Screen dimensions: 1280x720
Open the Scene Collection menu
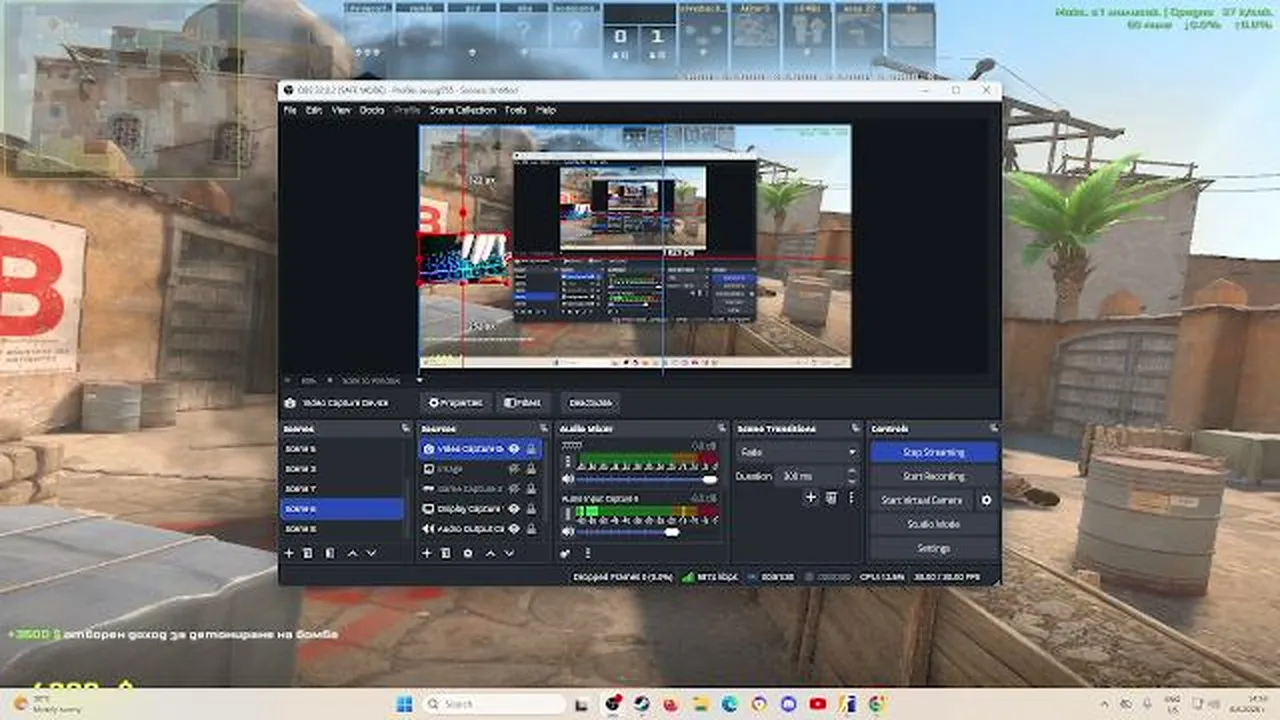tap(462, 110)
